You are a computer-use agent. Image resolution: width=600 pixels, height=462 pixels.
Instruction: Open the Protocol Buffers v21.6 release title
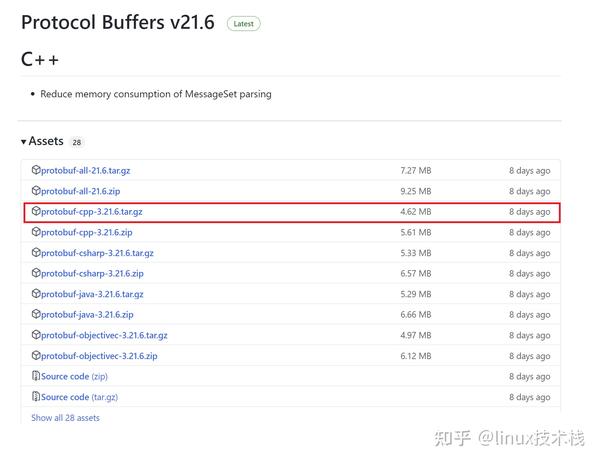118,22
